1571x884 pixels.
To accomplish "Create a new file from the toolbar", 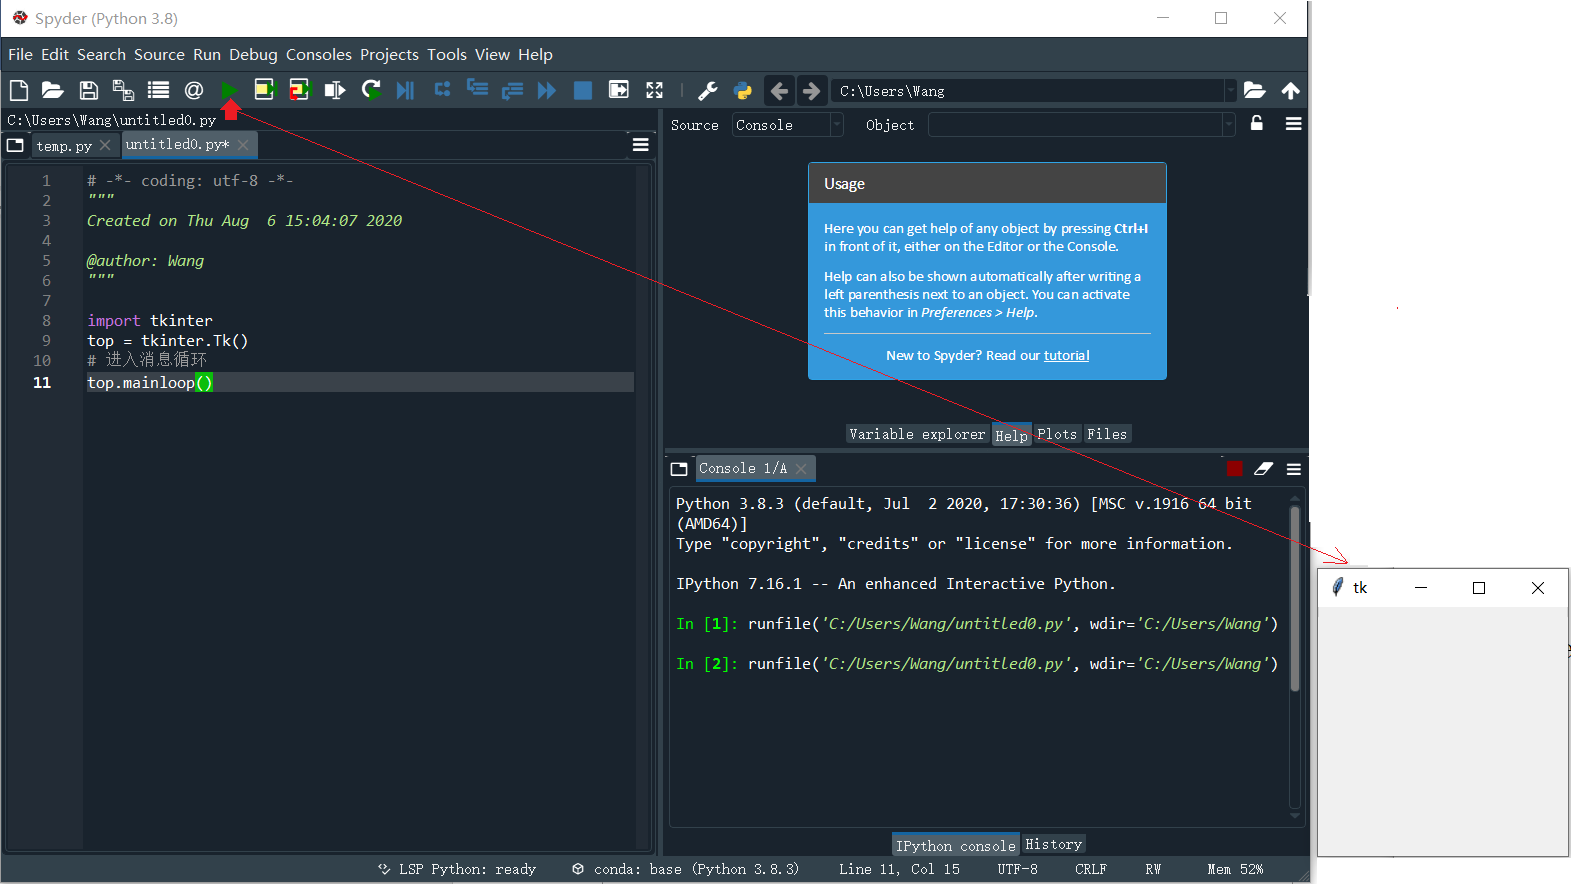I will pyautogui.click(x=18, y=90).
